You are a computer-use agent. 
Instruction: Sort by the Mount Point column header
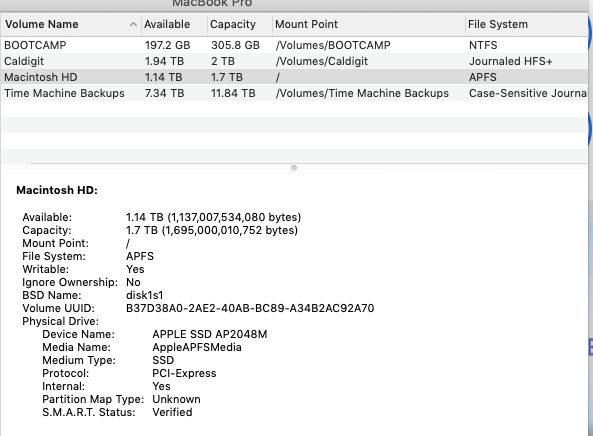tap(369, 24)
